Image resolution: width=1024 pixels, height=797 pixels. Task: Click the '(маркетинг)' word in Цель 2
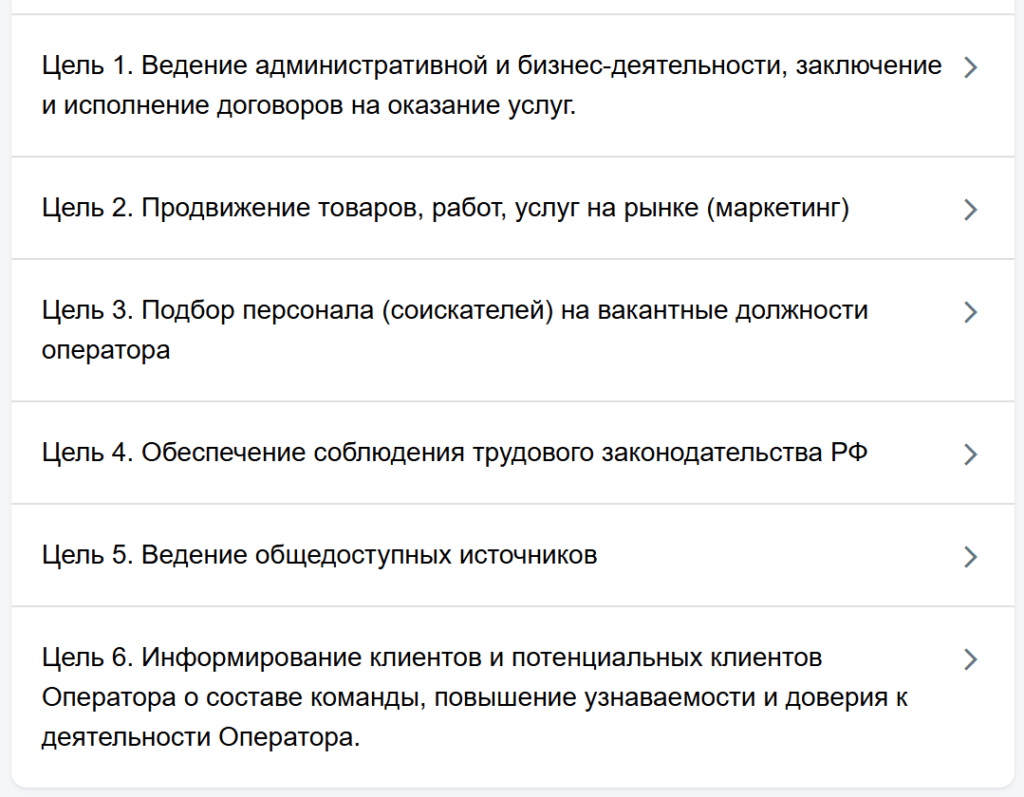pyautogui.click(x=777, y=209)
